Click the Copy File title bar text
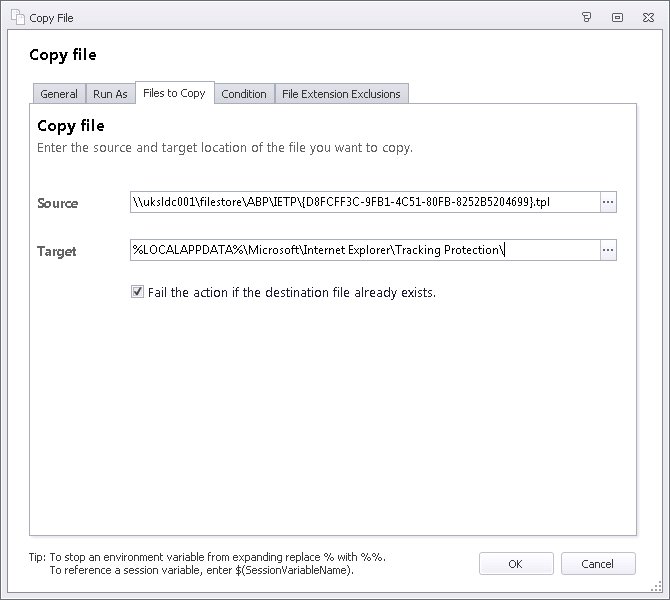 point(51,18)
